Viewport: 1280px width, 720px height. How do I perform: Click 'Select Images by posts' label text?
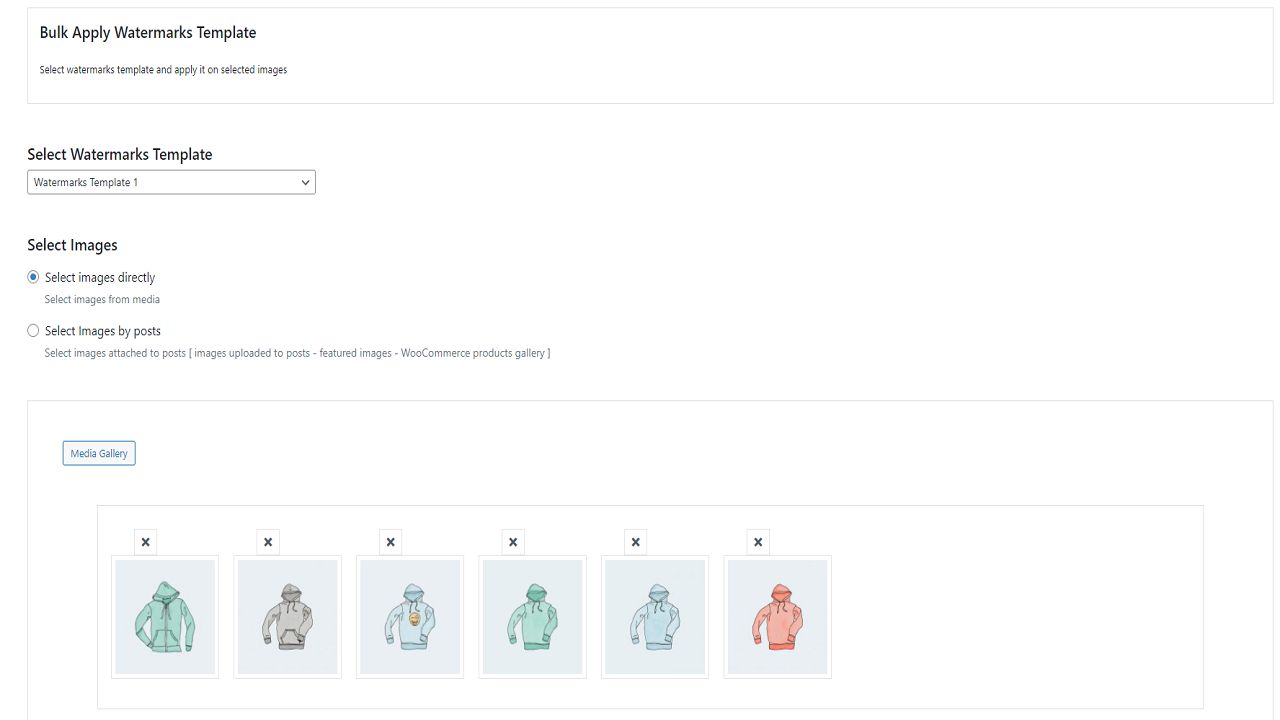pyautogui.click(x=103, y=330)
